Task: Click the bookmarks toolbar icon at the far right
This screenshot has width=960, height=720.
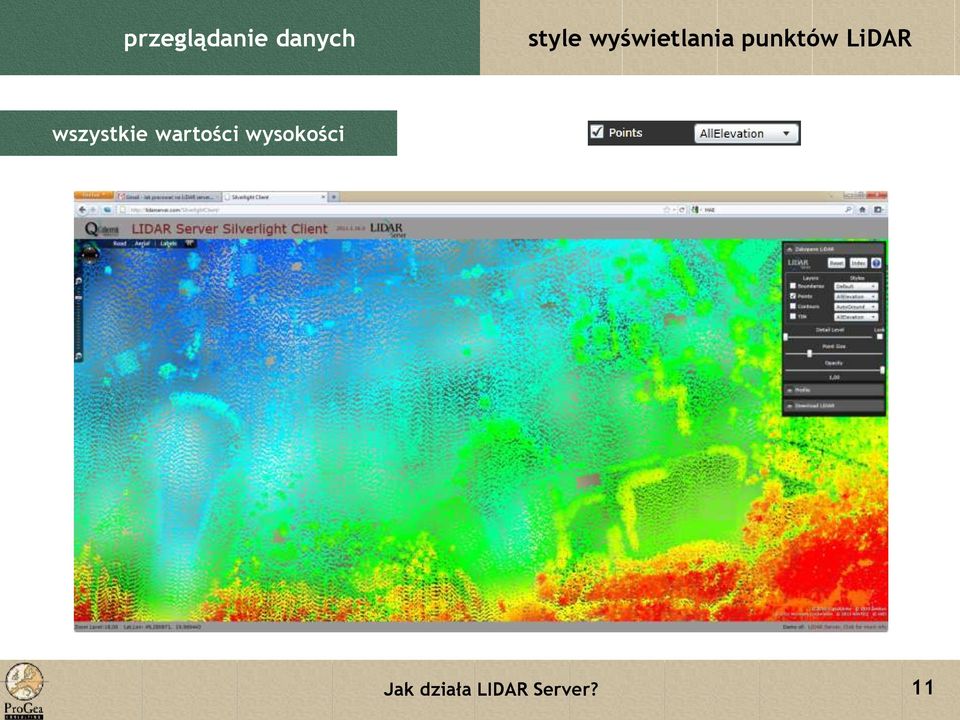Action: (878, 209)
